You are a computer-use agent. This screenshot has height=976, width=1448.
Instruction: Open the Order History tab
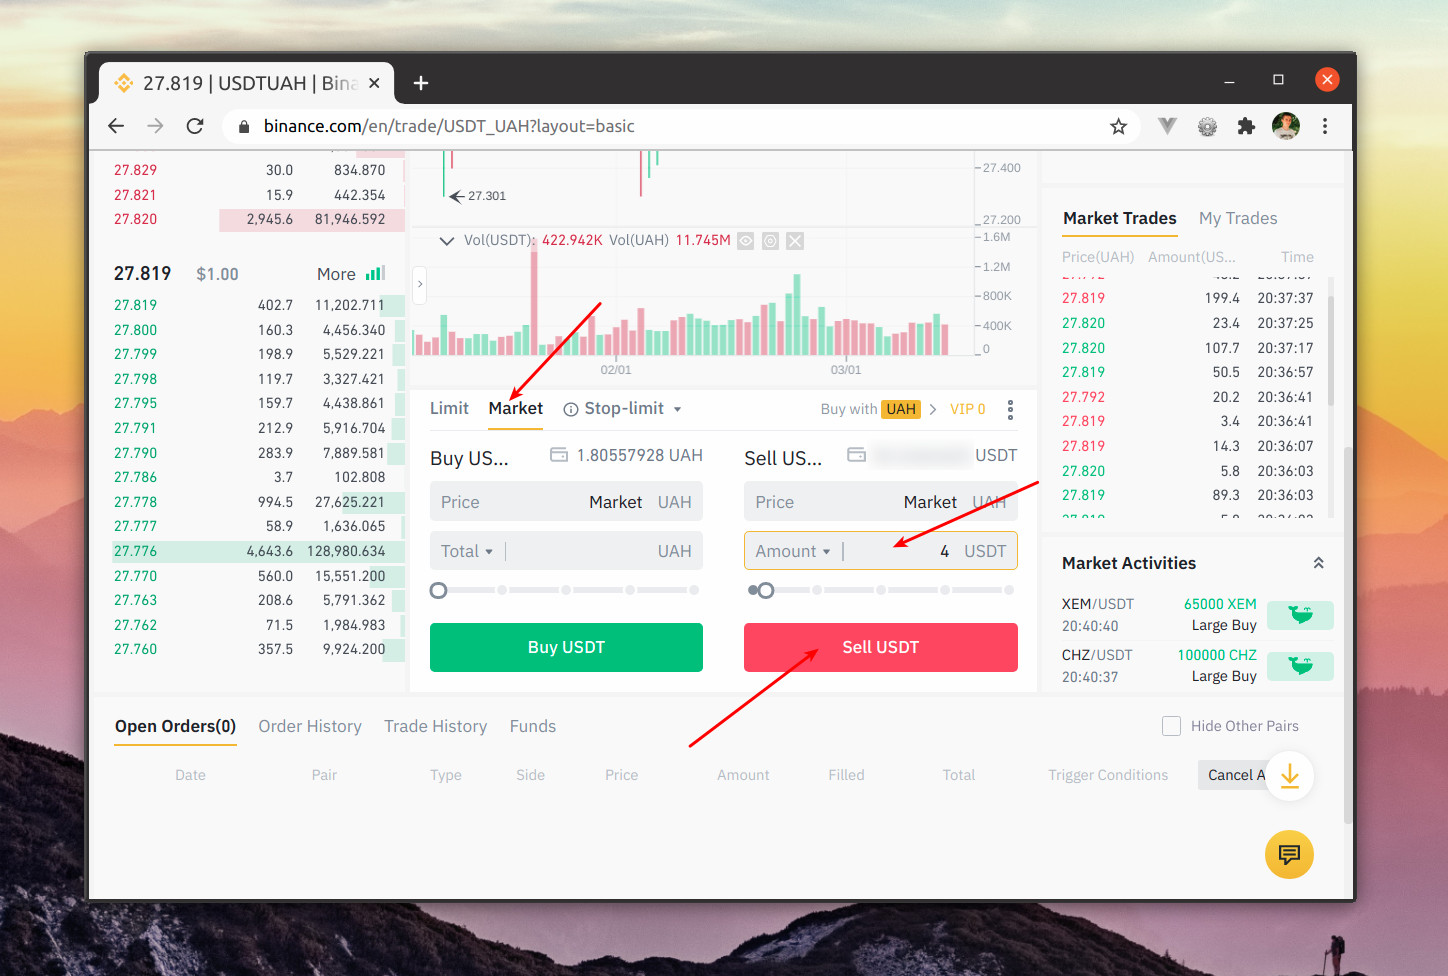[310, 726]
